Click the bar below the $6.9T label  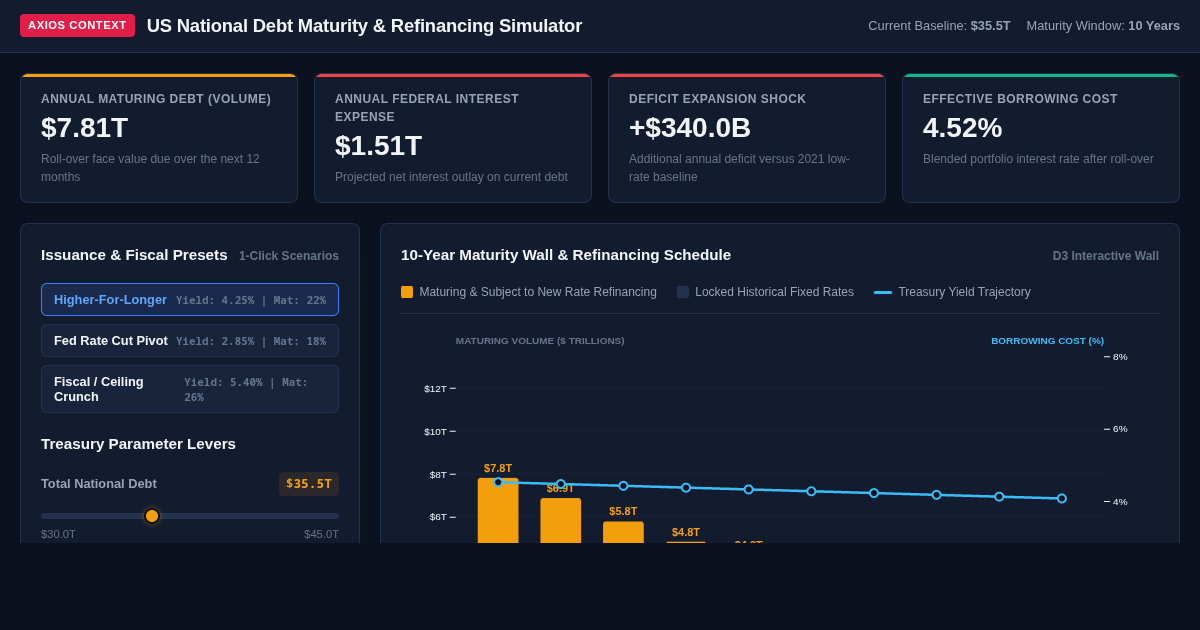561,520
